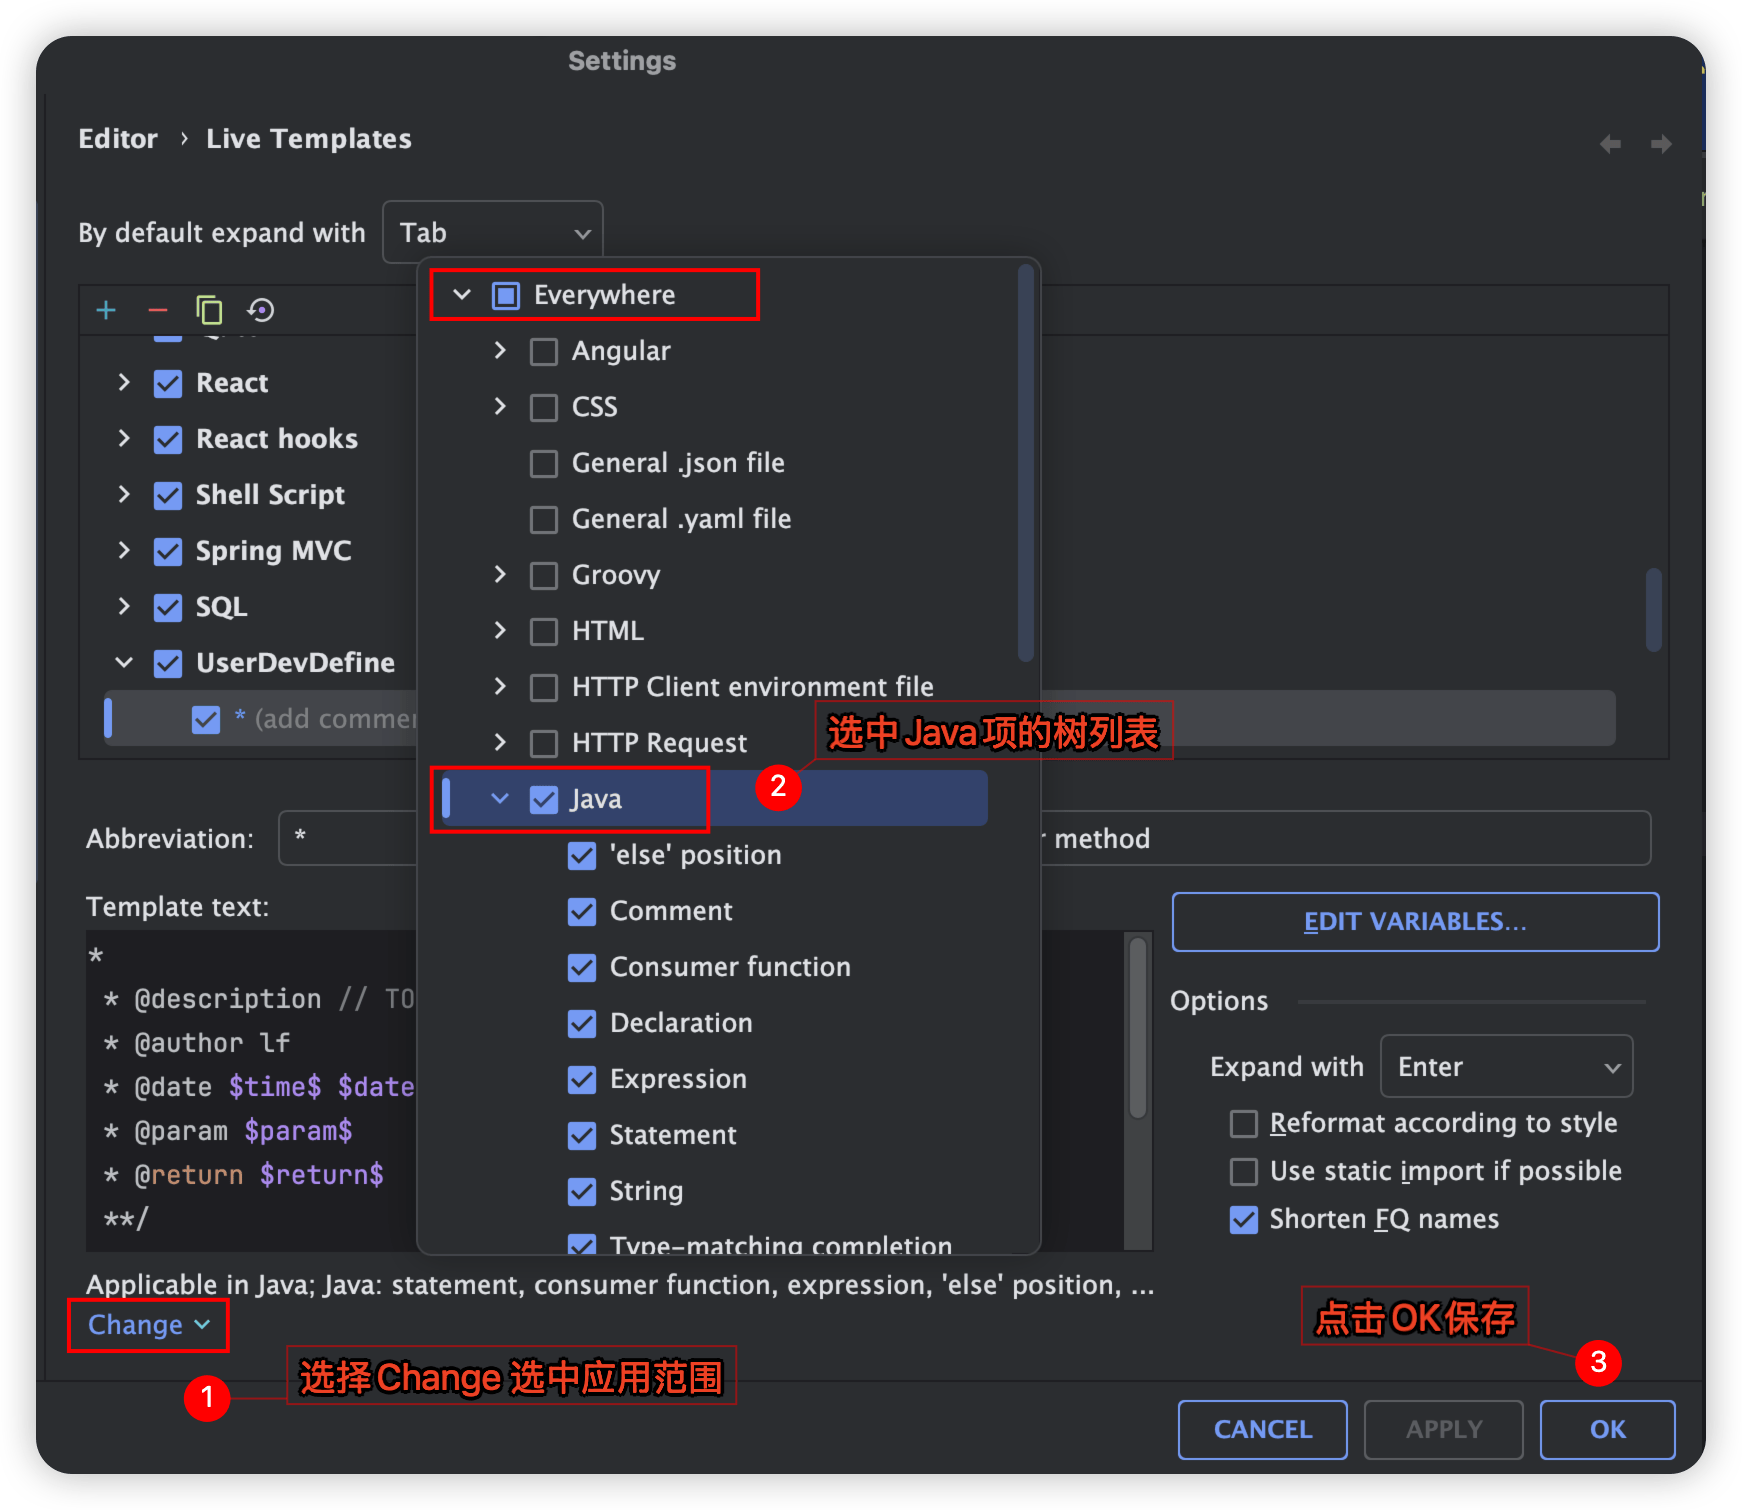This screenshot has width=1742, height=1510.
Task: Enable Use static import if possible
Action: 1244,1172
